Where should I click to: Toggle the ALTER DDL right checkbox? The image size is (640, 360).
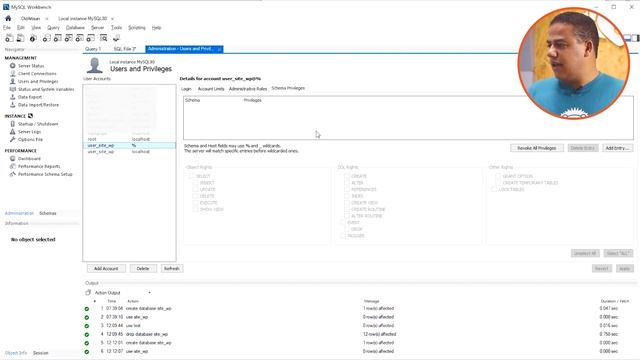point(347,183)
